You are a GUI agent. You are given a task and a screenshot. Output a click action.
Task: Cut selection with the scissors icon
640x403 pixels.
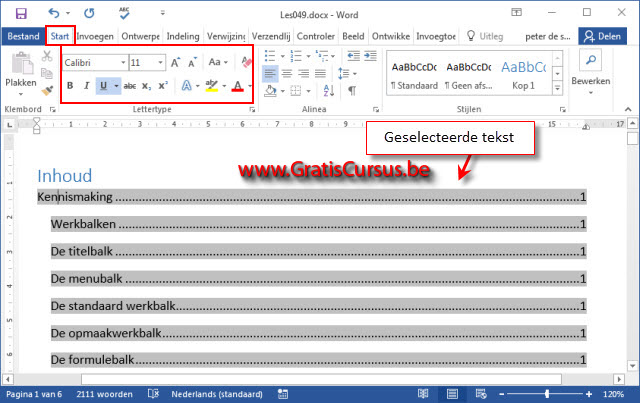[47, 56]
